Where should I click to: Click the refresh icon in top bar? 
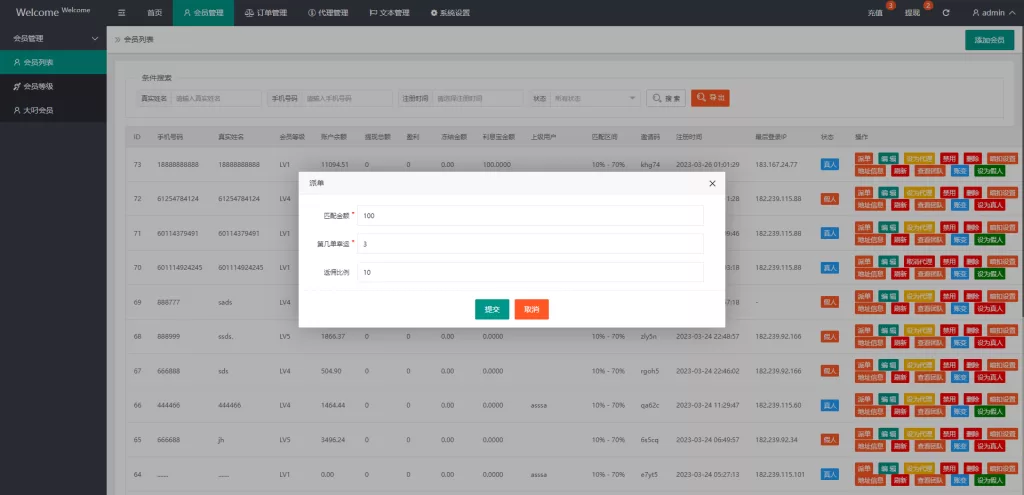[x=946, y=13]
